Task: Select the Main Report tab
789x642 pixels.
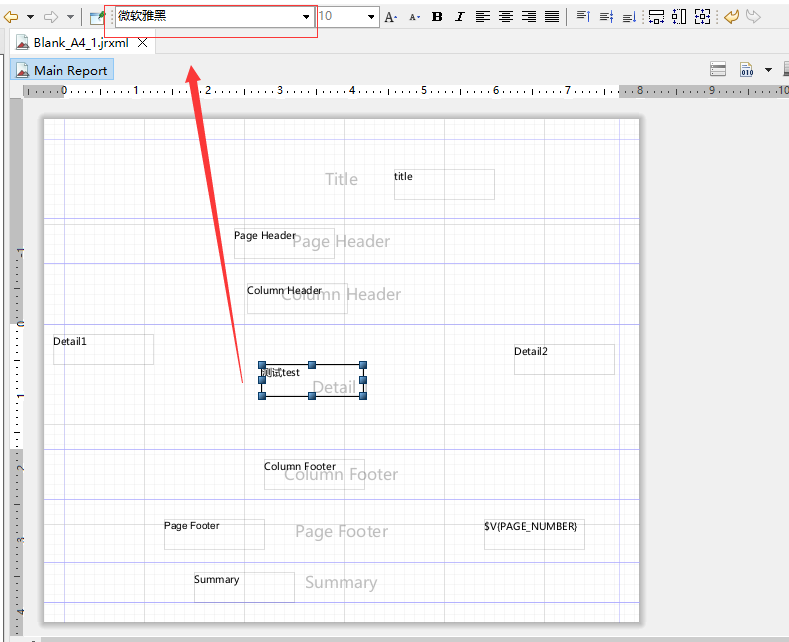Action: 62,70
